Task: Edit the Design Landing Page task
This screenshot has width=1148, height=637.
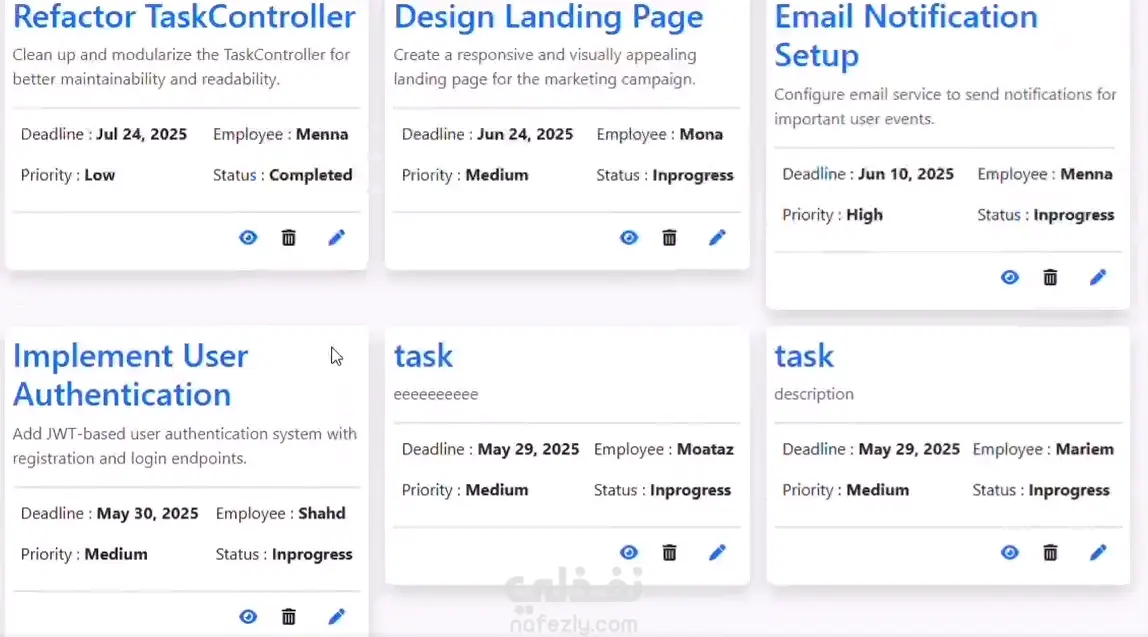Action: (718, 238)
